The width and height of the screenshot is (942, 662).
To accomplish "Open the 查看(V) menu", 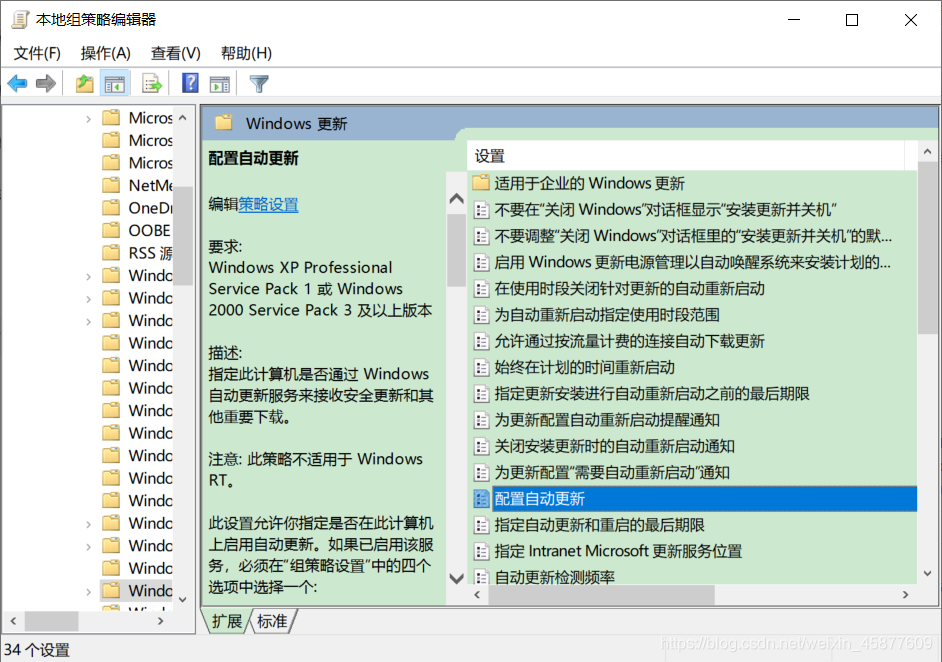I will [175, 52].
